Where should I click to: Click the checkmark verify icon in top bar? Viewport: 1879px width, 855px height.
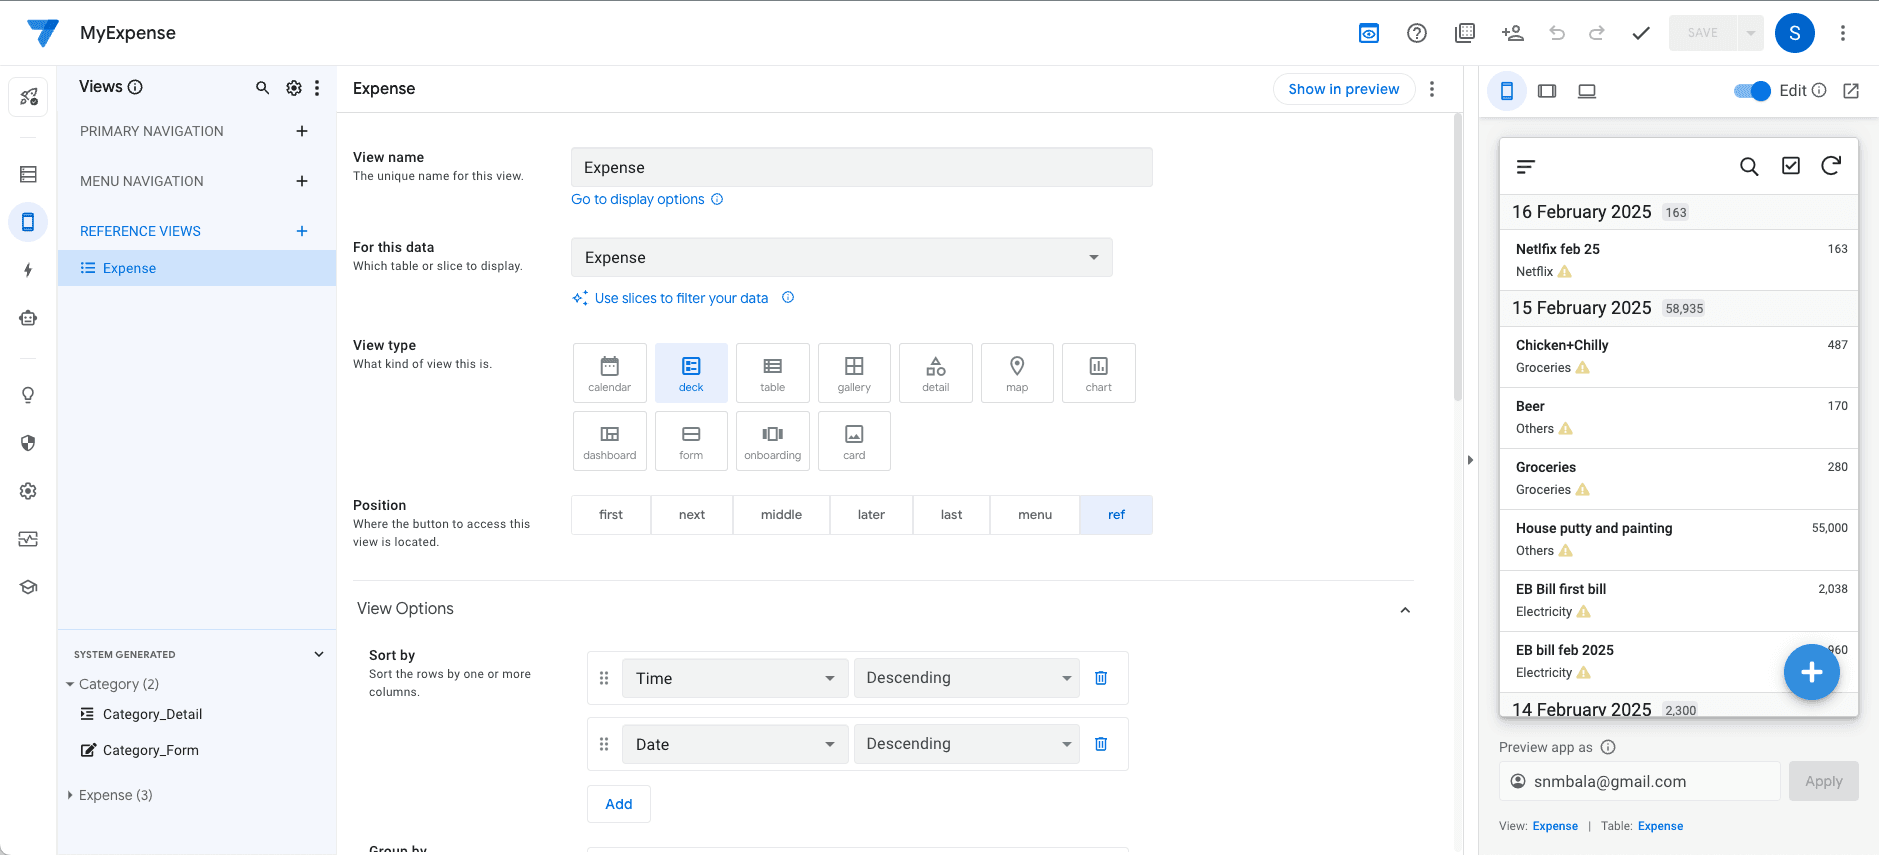click(x=1641, y=33)
